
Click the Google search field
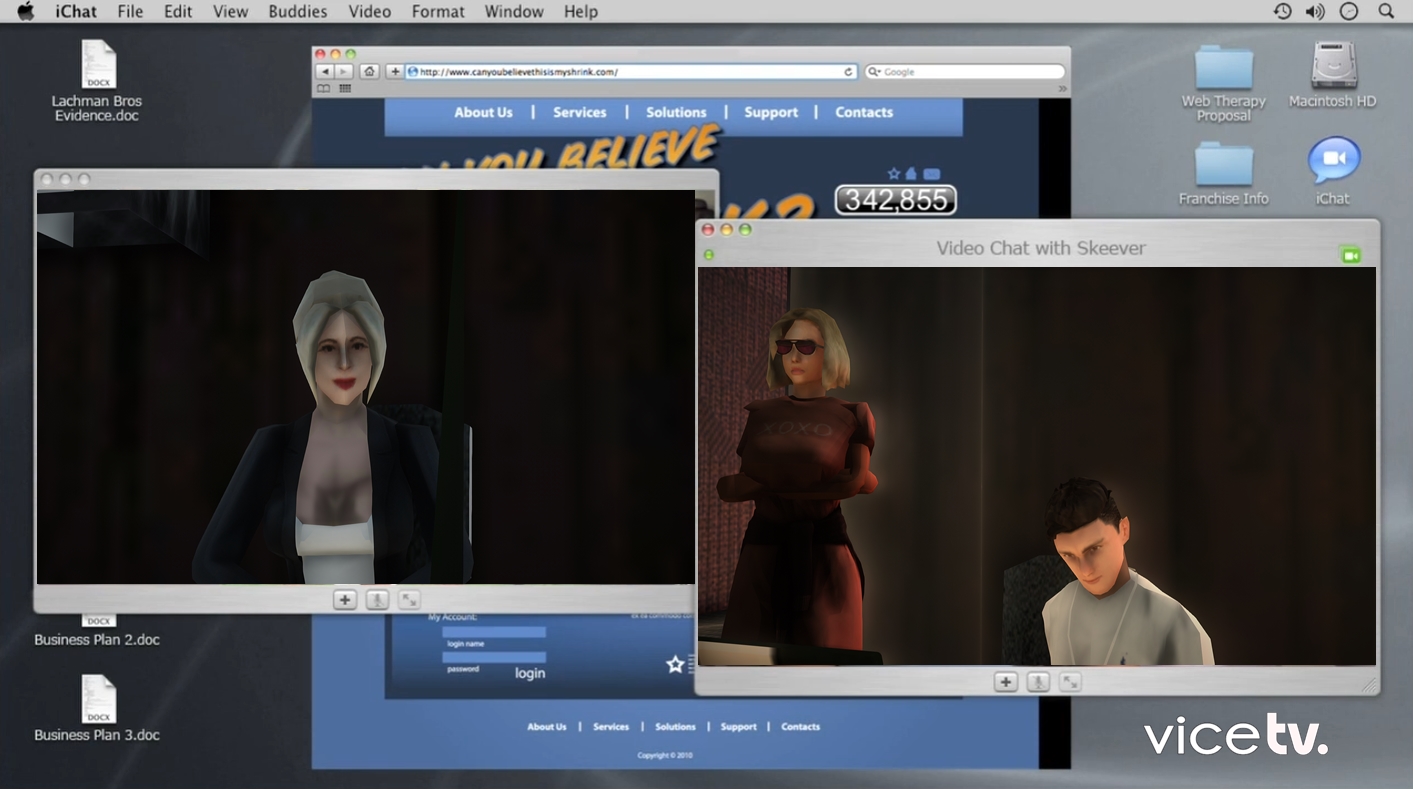coord(964,72)
